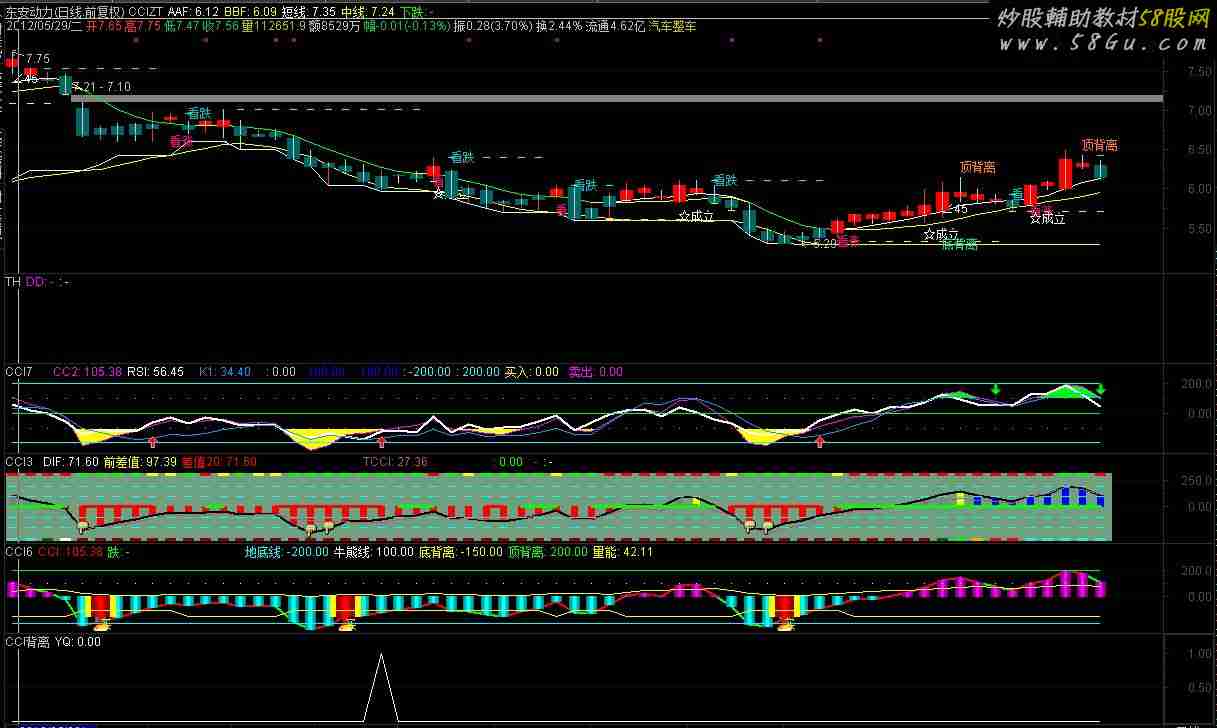Click the leftmost red up arrow in CCI7

(153, 440)
